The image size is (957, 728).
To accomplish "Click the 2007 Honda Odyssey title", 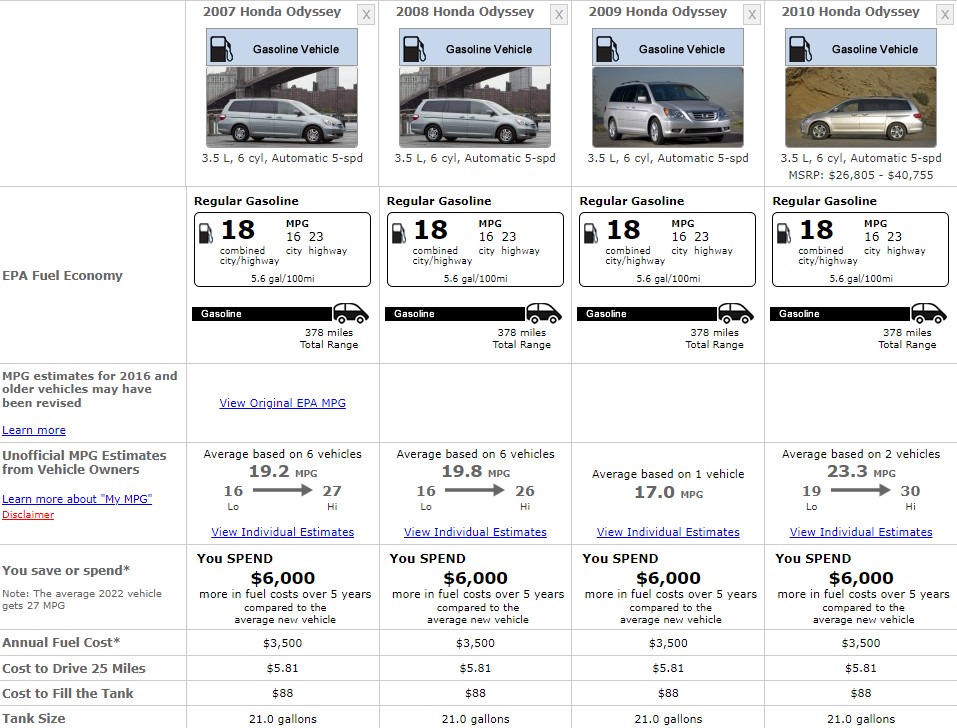I will pyautogui.click(x=272, y=12).
